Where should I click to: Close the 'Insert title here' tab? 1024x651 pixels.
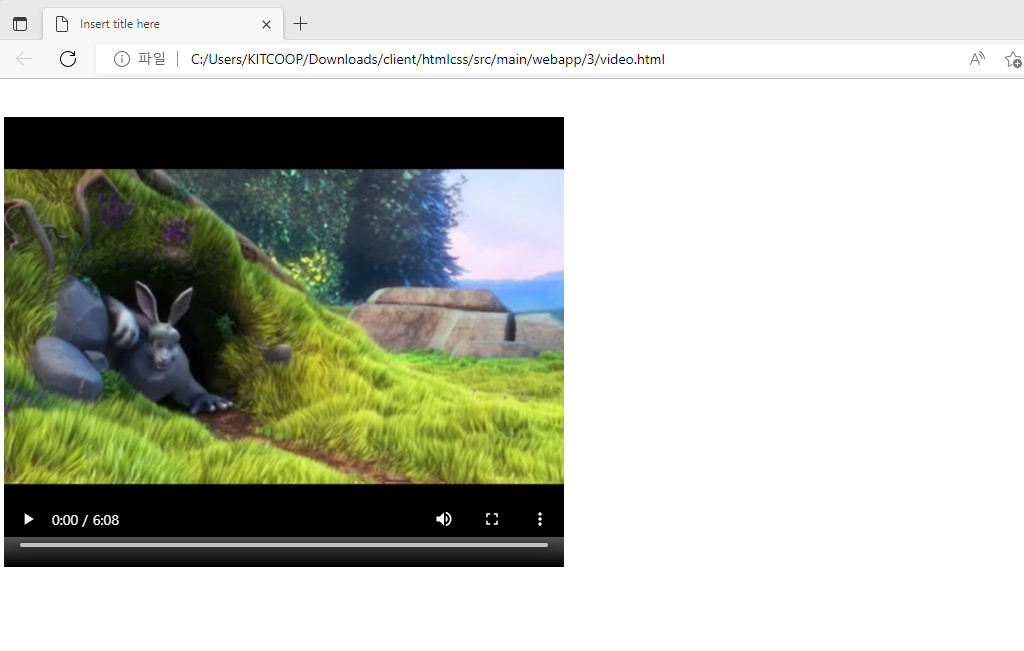click(266, 25)
